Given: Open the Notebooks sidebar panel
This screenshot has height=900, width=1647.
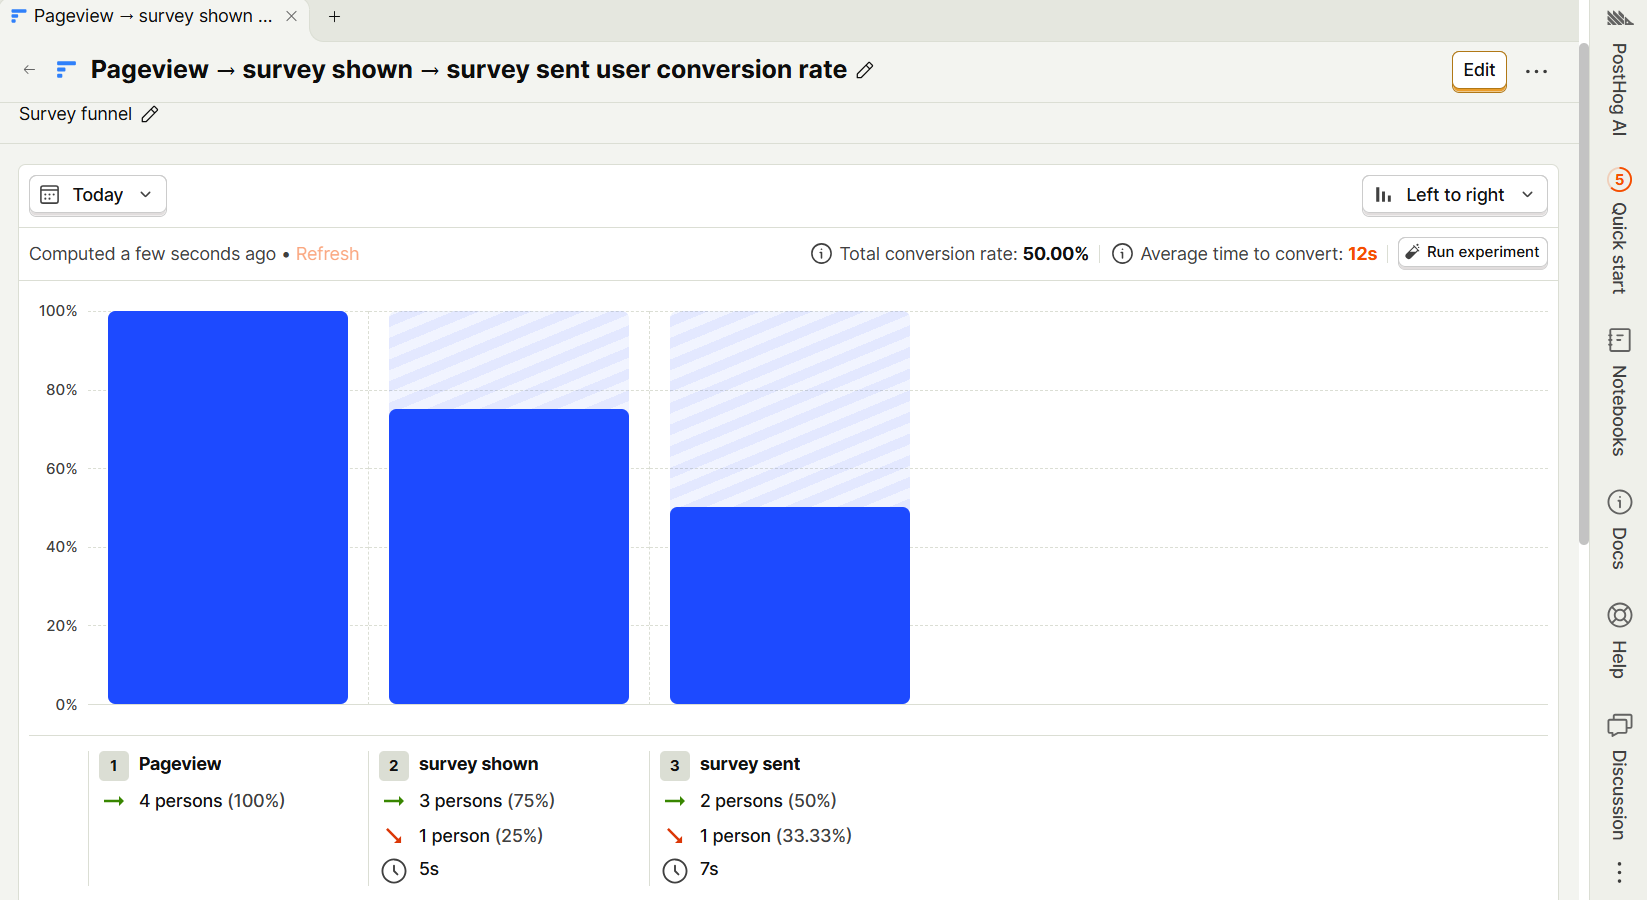Looking at the screenshot, I should click(x=1620, y=390).
